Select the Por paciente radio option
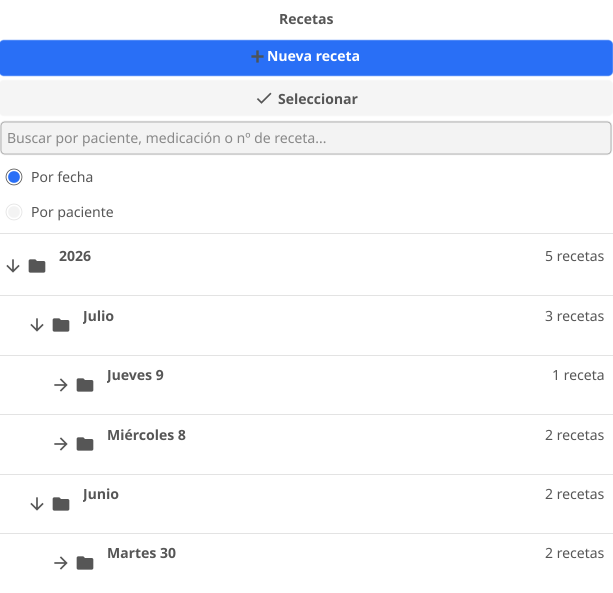This screenshot has height=593, width=613. pos(14,212)
